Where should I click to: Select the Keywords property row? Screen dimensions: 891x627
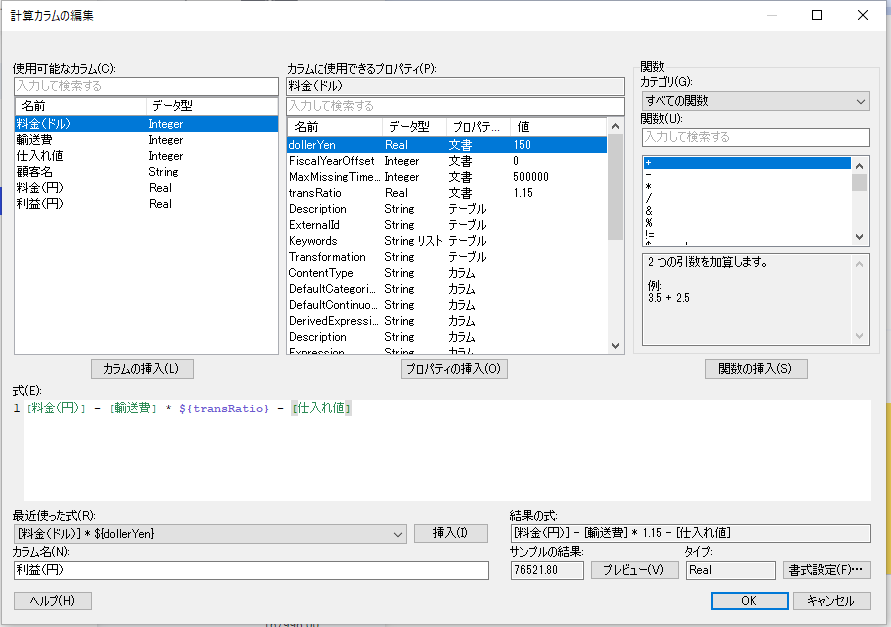[x=447, y=241]
